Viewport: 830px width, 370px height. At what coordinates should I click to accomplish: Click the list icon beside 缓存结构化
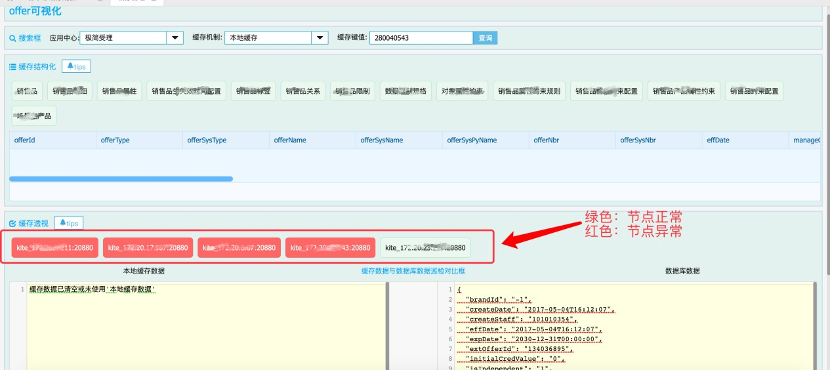[13, 67]
